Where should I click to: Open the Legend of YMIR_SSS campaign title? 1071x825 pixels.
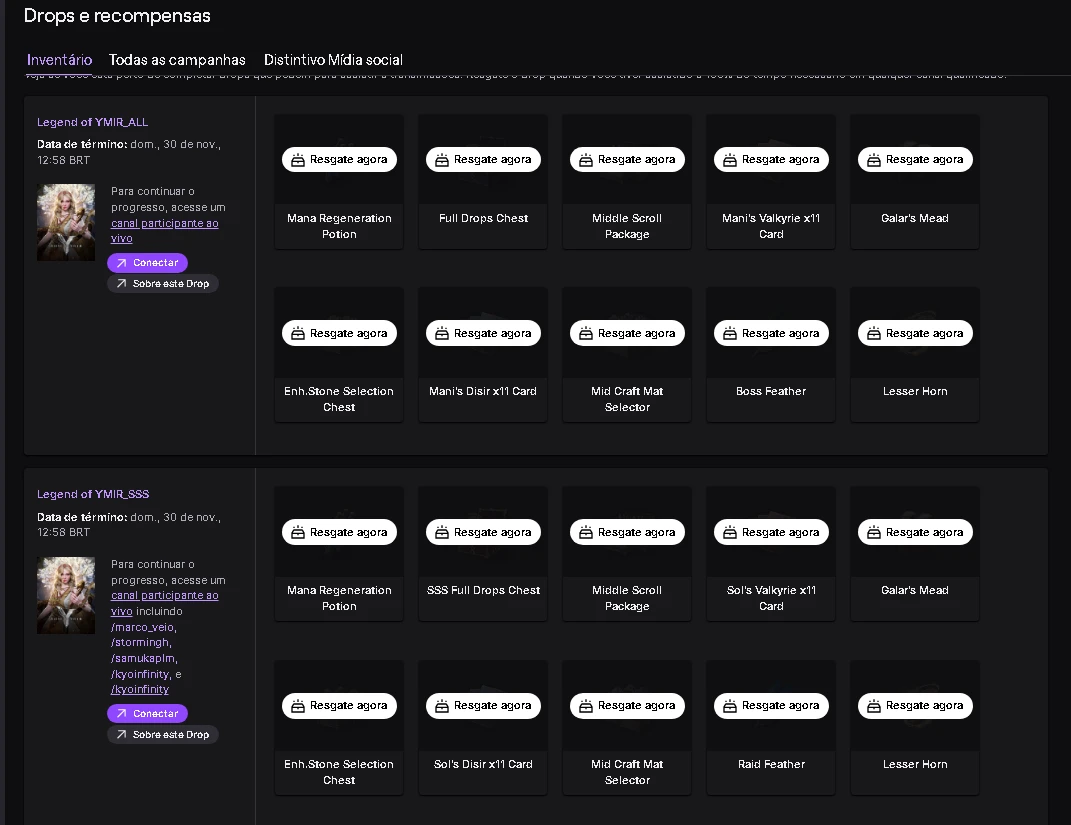click(x=93, y=494)
